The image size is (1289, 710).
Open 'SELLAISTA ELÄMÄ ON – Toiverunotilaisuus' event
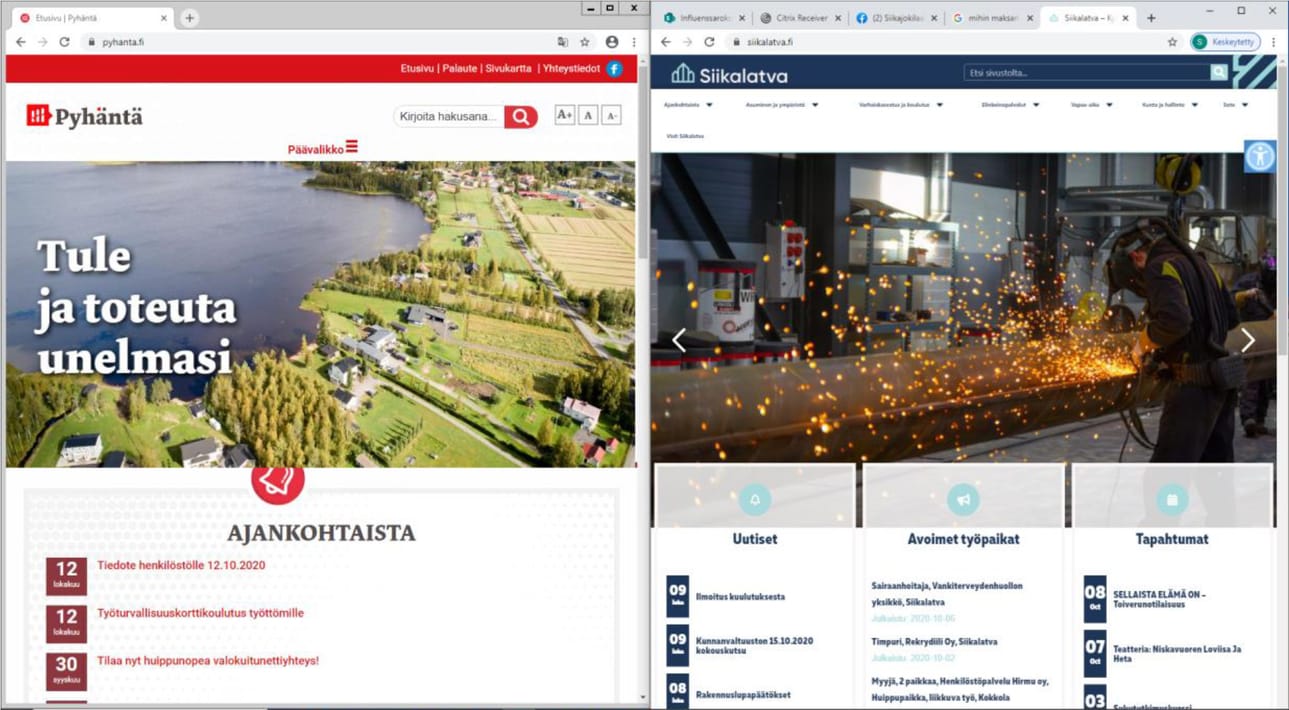pyautogui.click(x=1159, y=599)
